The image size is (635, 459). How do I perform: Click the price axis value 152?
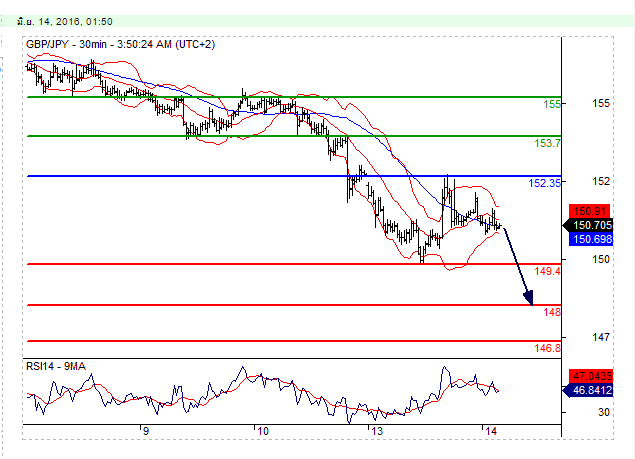[601, 181]
